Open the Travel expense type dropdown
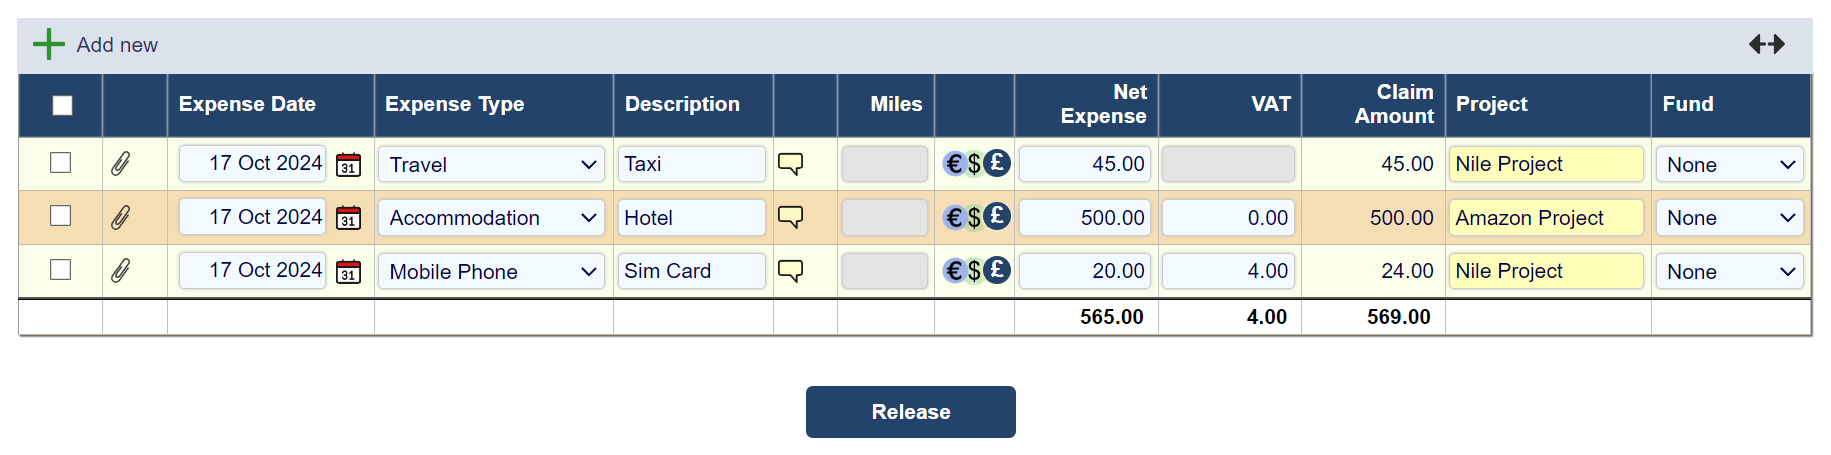This screenshot has height=455, width=1831. point(491,165)
